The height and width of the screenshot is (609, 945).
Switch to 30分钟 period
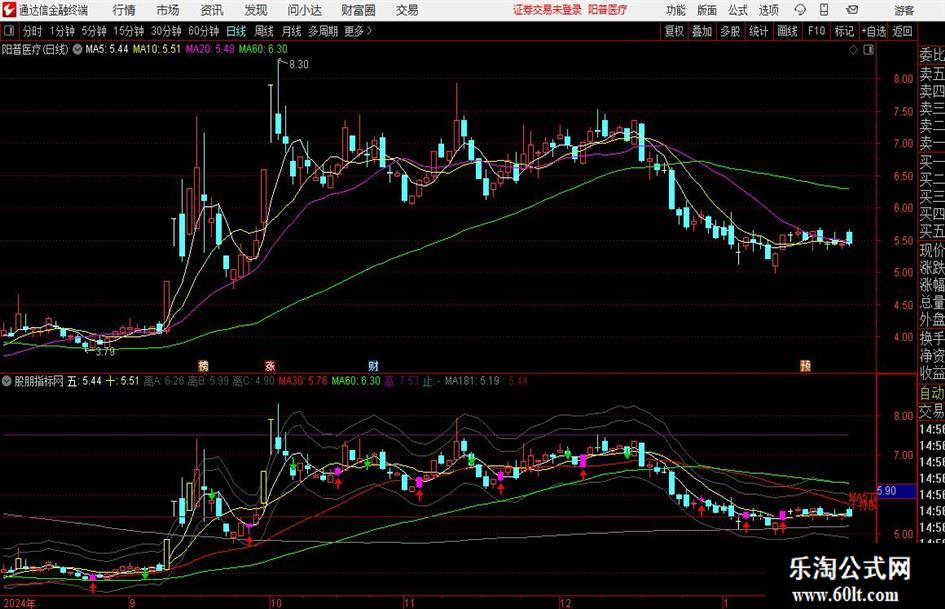point(166,31)
